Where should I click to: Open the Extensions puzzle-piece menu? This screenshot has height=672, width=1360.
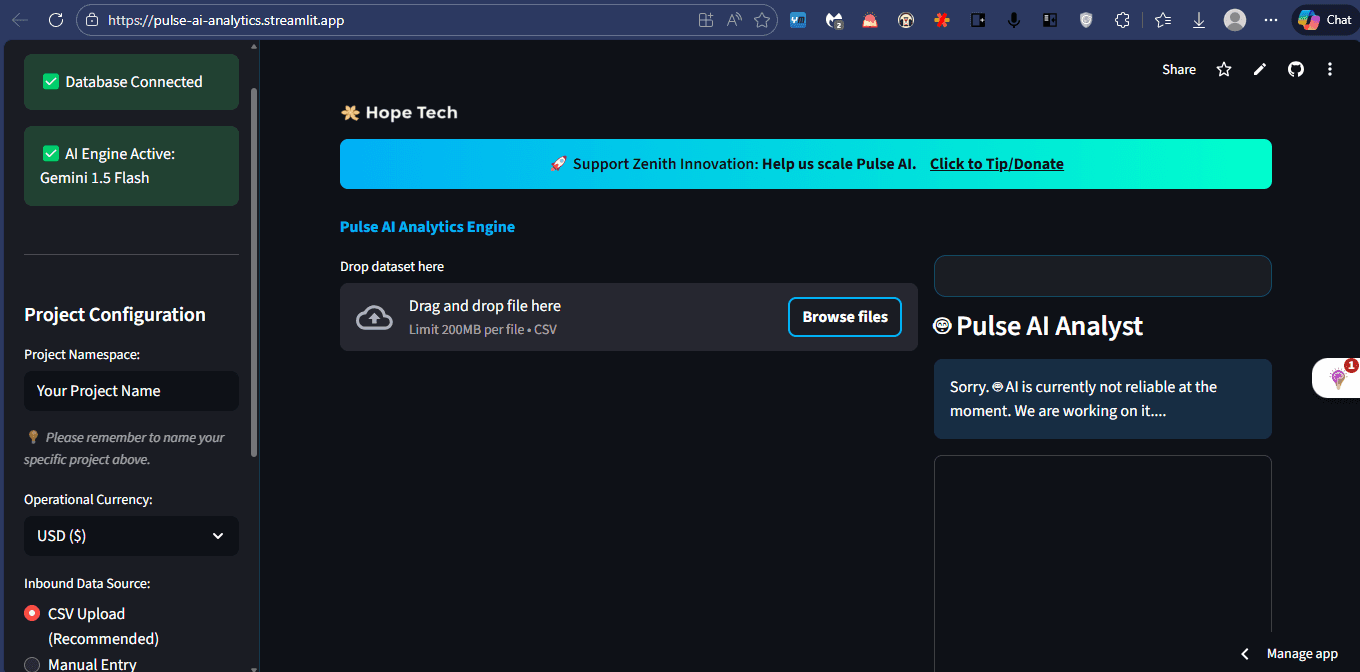click(1122, 20)
